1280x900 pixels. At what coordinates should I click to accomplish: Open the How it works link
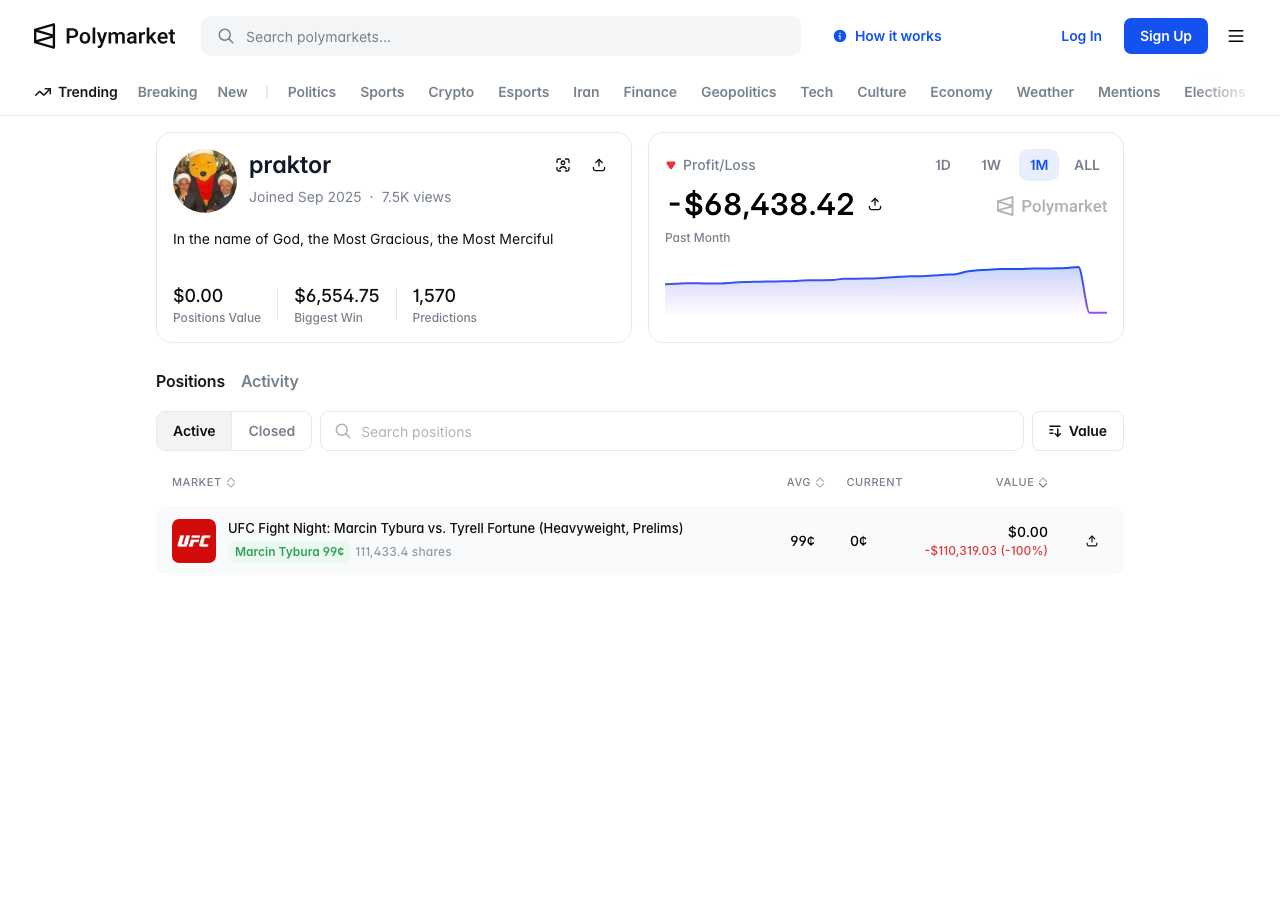tap(887, 36)
